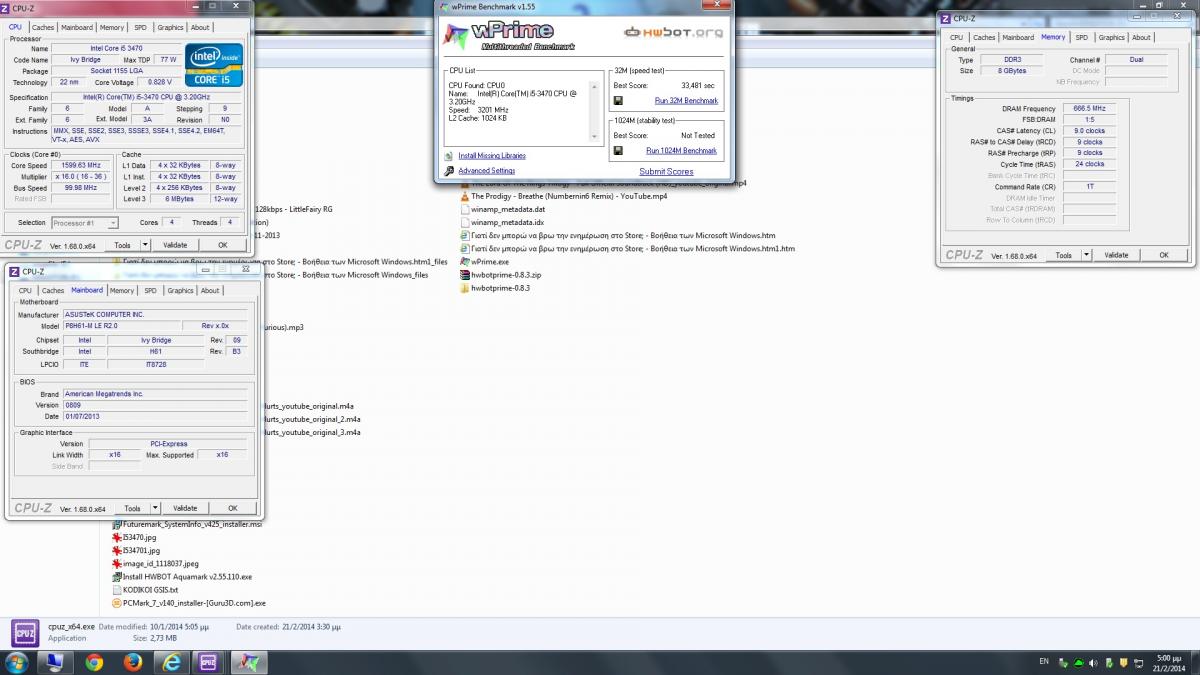Open Internet Explorer from the taskbar
Image resolution: width=1200 pixels, height=675 pixels.
[x=171, y=662]
